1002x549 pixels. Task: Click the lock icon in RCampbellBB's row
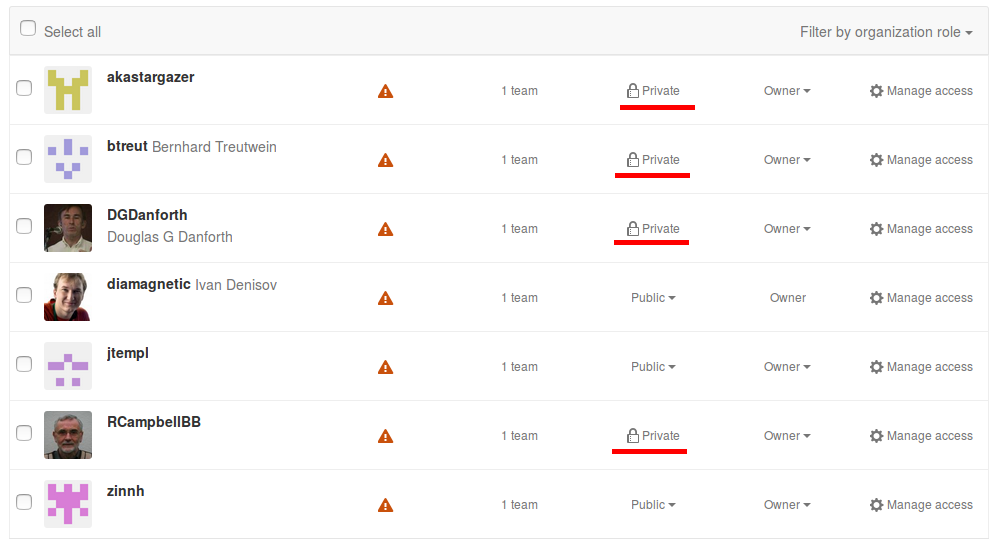coord(632,436)
